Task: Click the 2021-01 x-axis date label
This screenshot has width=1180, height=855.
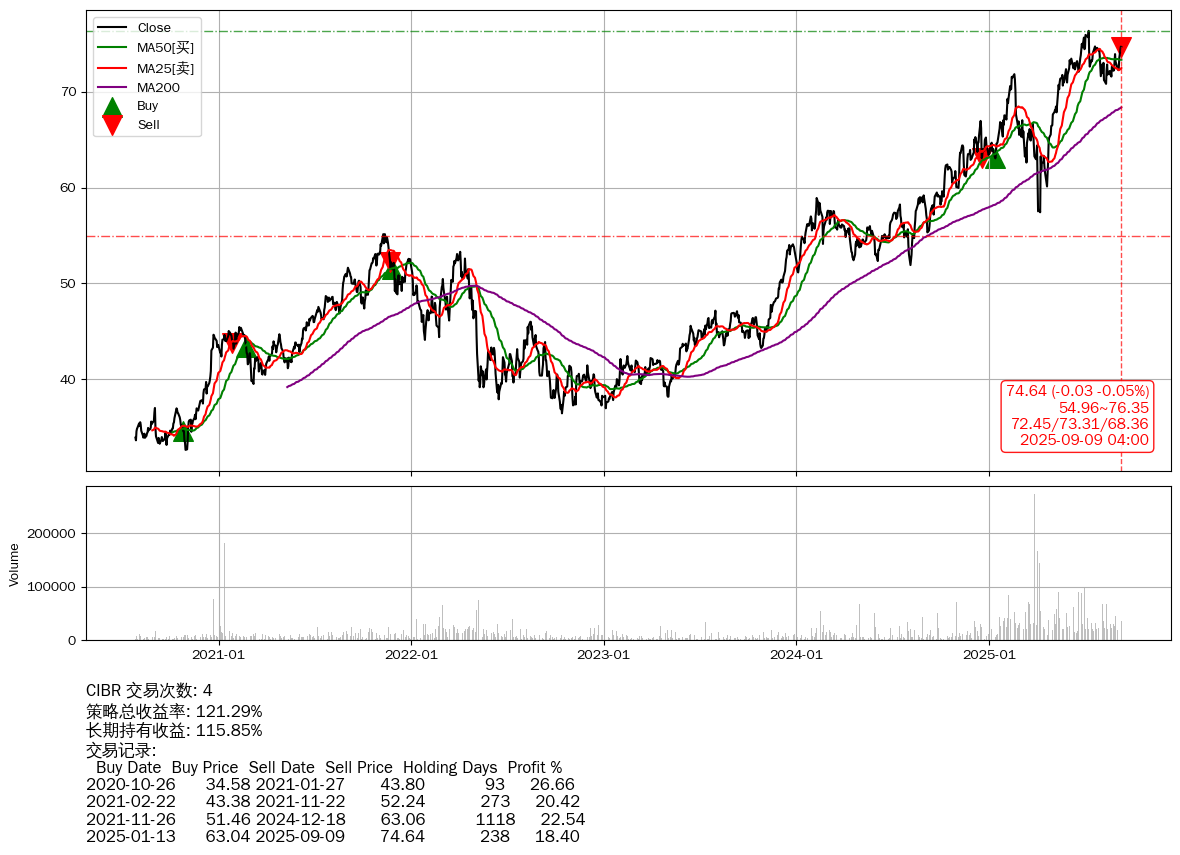Action: [x=219, y=655]
